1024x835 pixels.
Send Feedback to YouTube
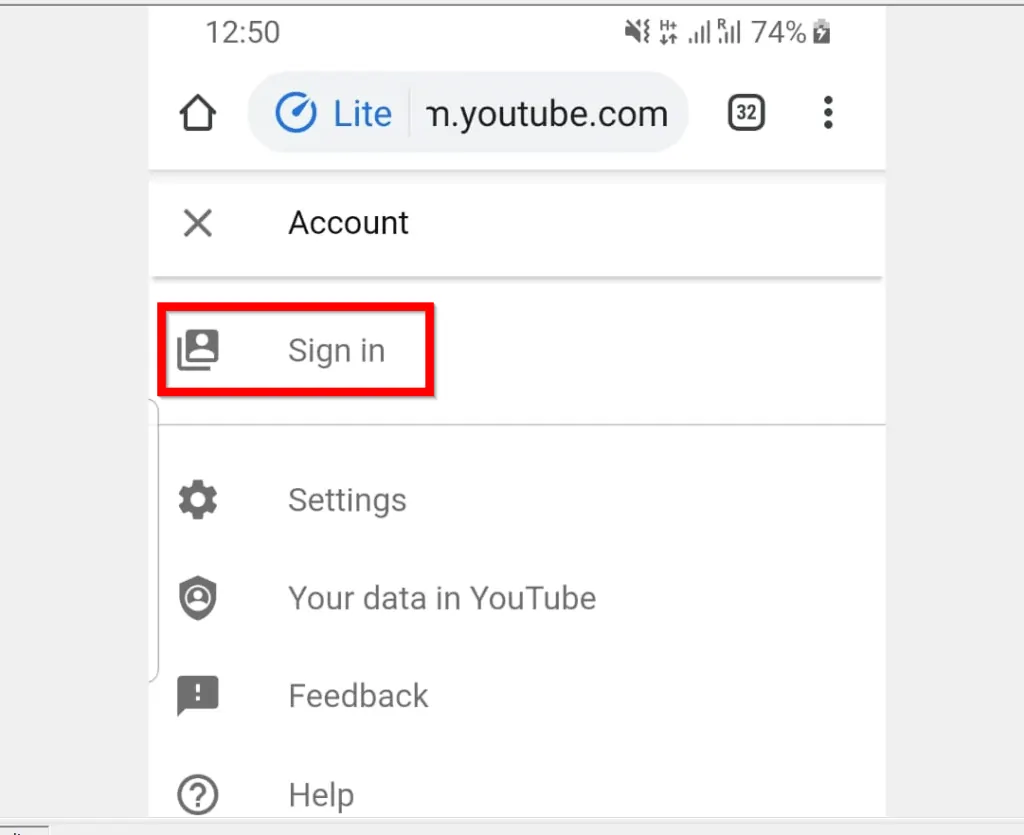[358, 695]
